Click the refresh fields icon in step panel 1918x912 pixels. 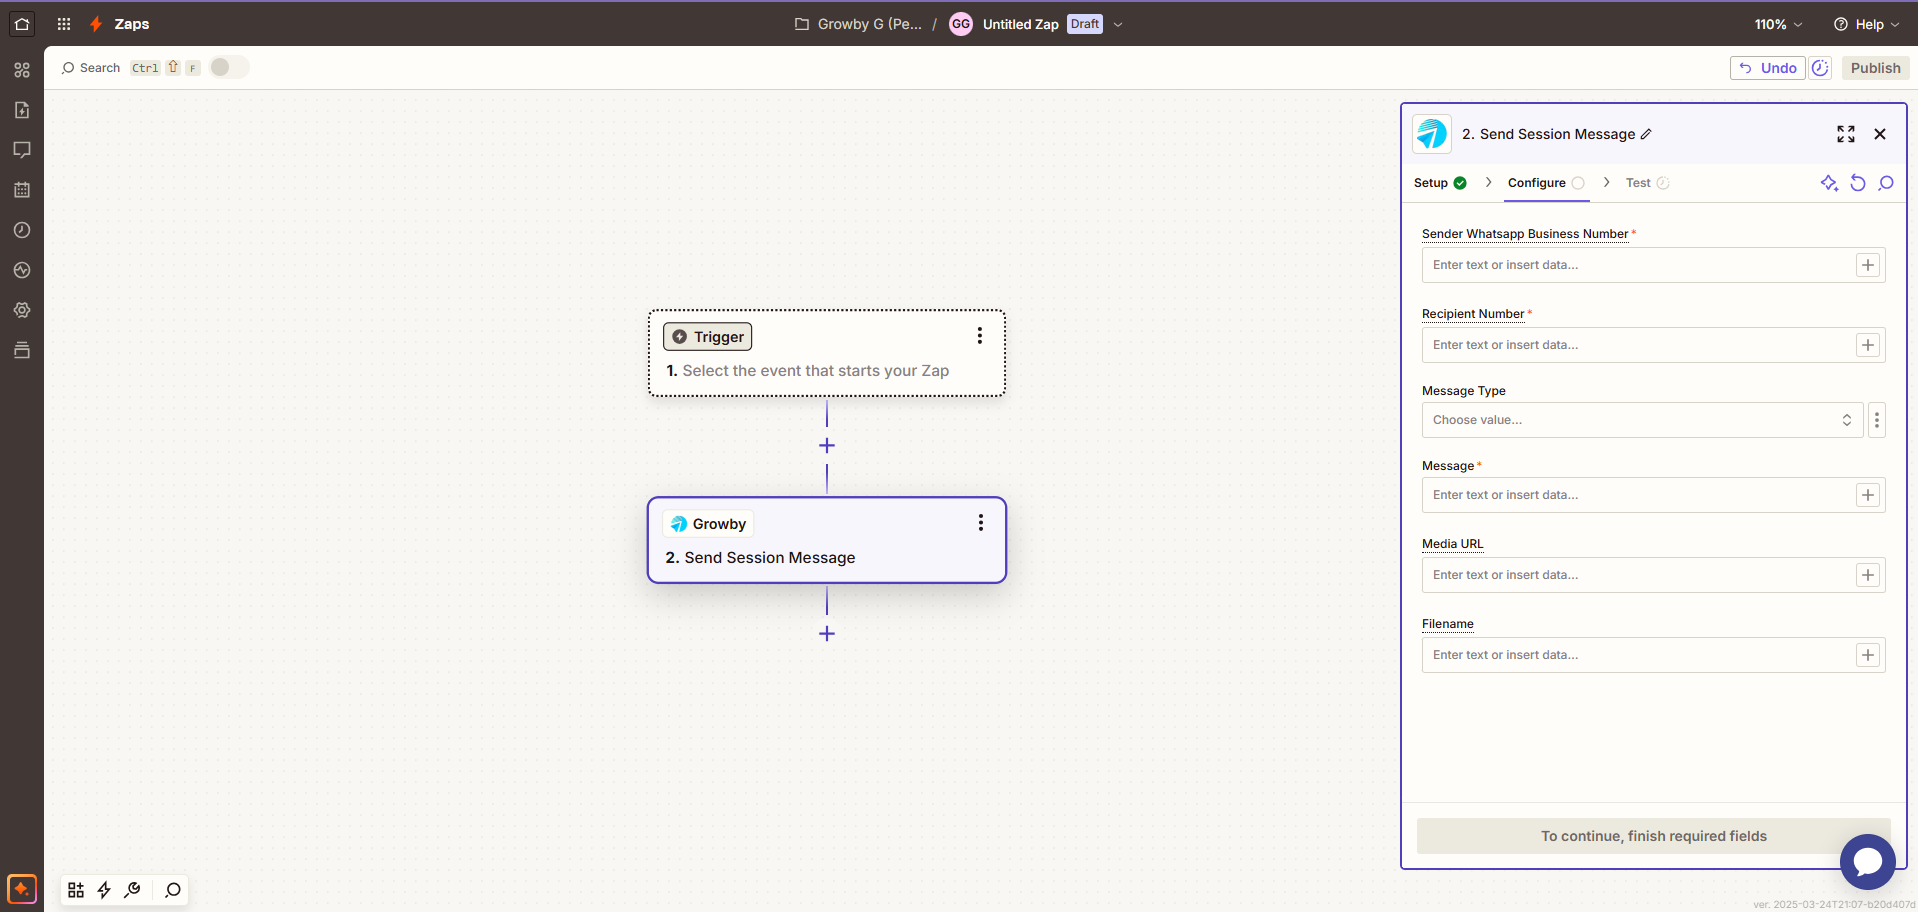click(x=1858, y=183)
